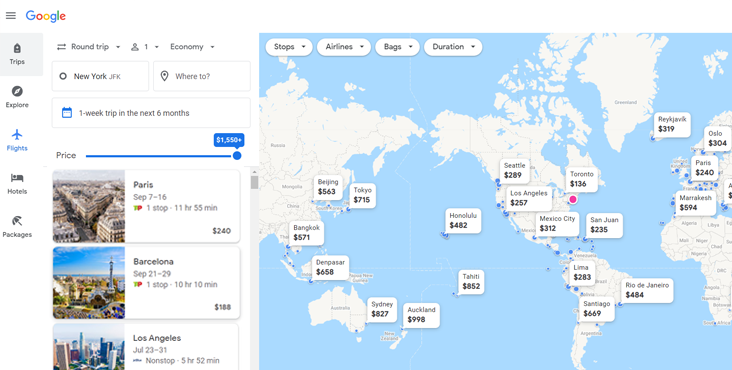Click the origin circle icon beside New York
Viewport: 732px width, 370px height.
click(63, 76)
